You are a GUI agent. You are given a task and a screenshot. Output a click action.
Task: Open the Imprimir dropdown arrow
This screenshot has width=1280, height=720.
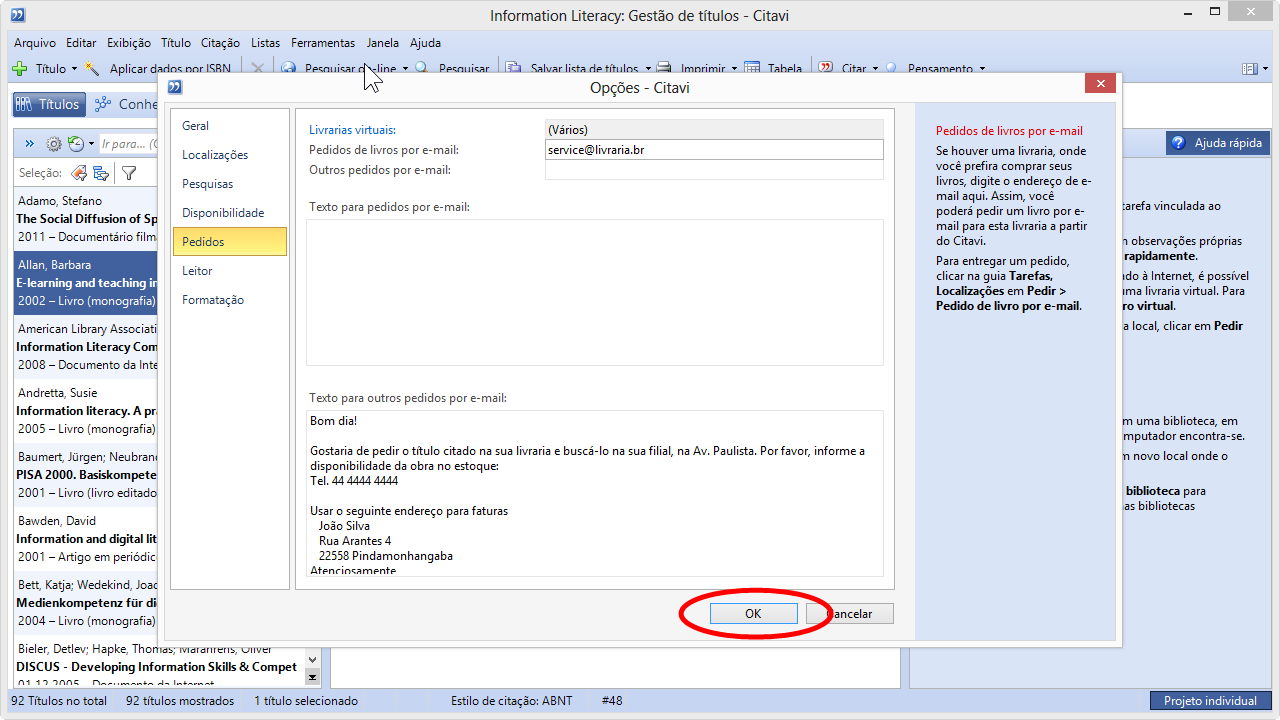pyautogui.click(x=734, y=69)
